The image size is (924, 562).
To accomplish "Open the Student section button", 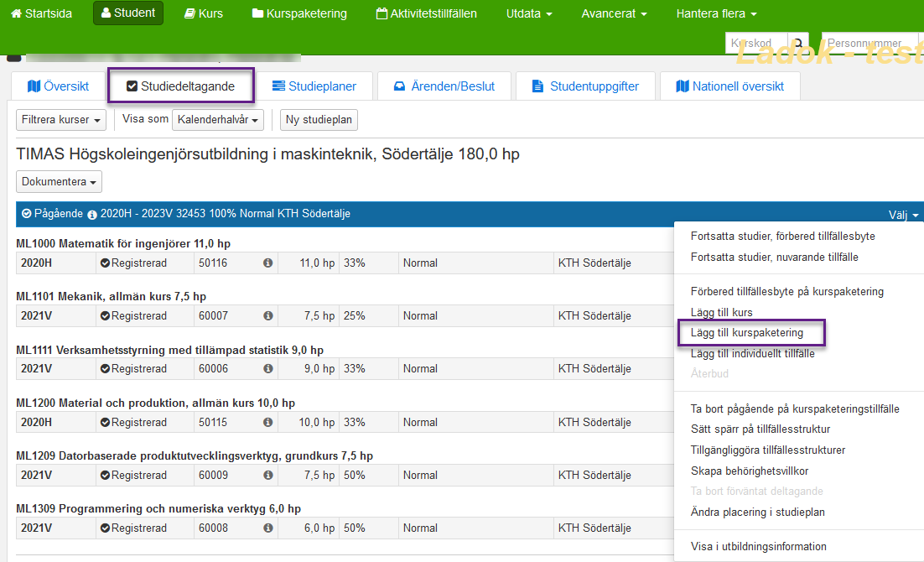I will [x=128, y=14].
